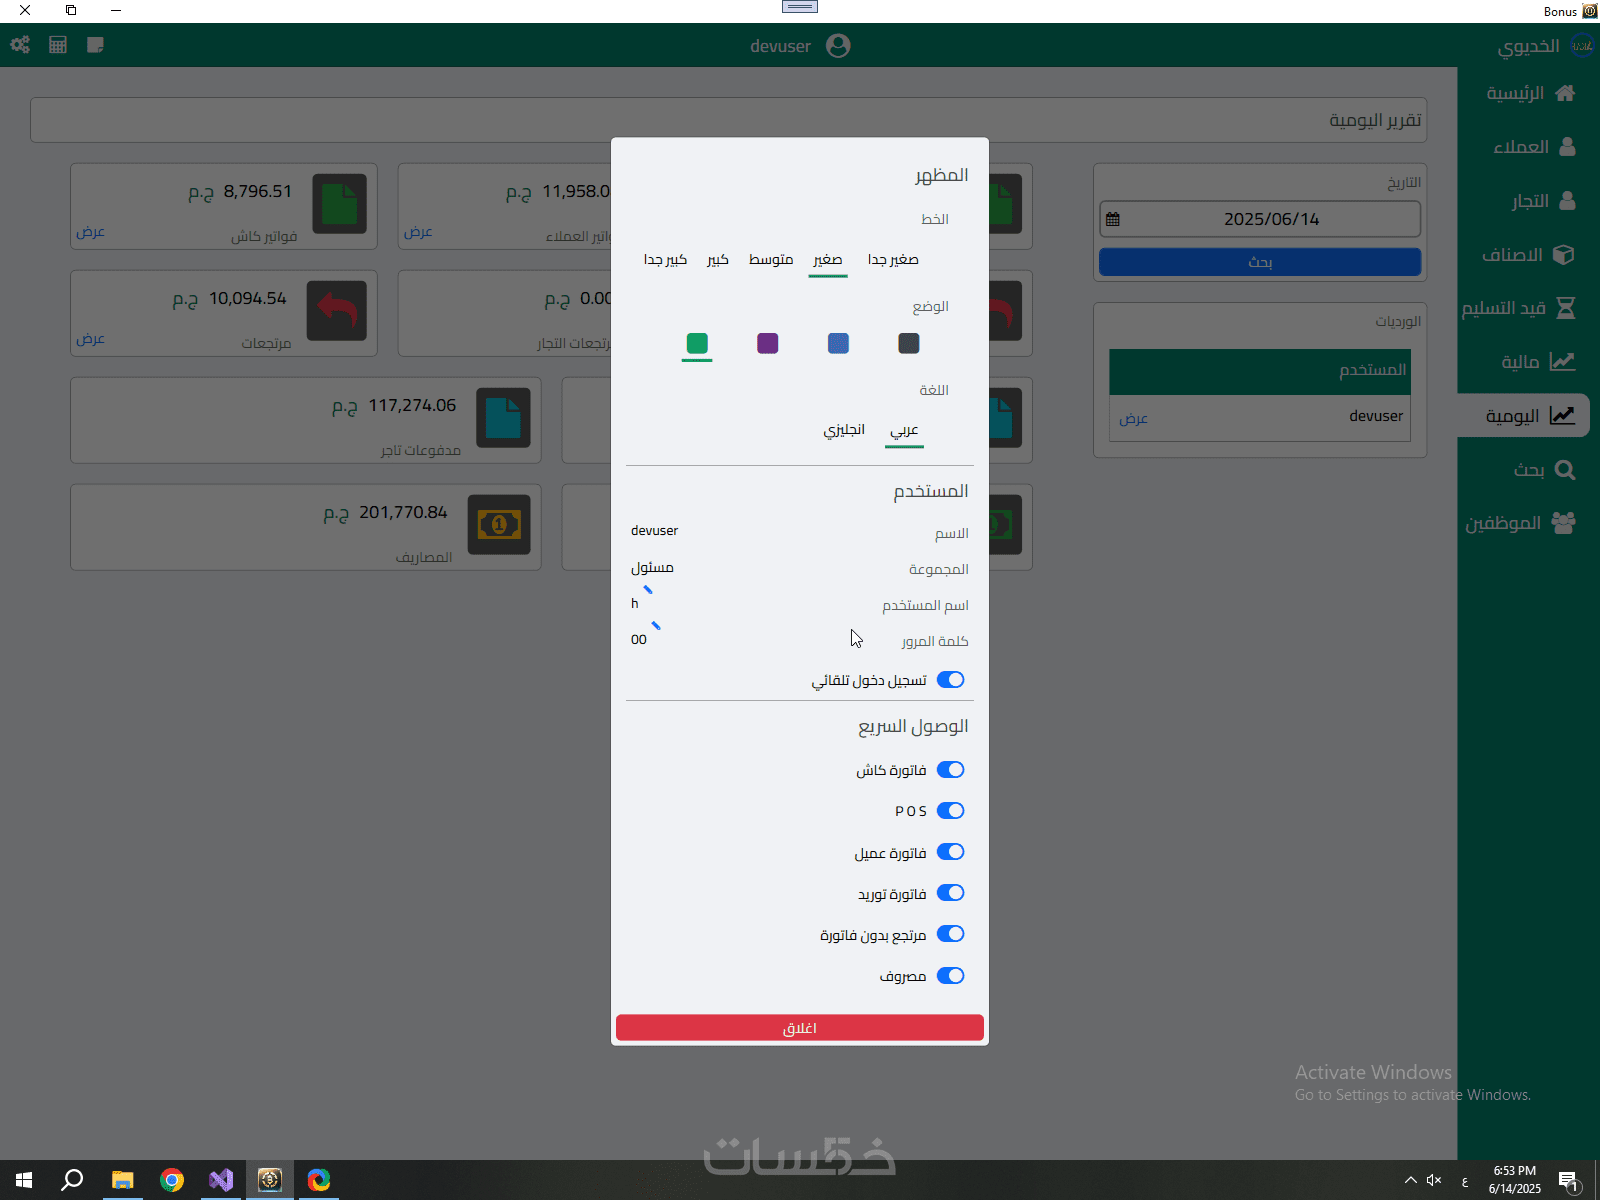
Task: Click عرض link next to devuser shift
Action: 1133,419
